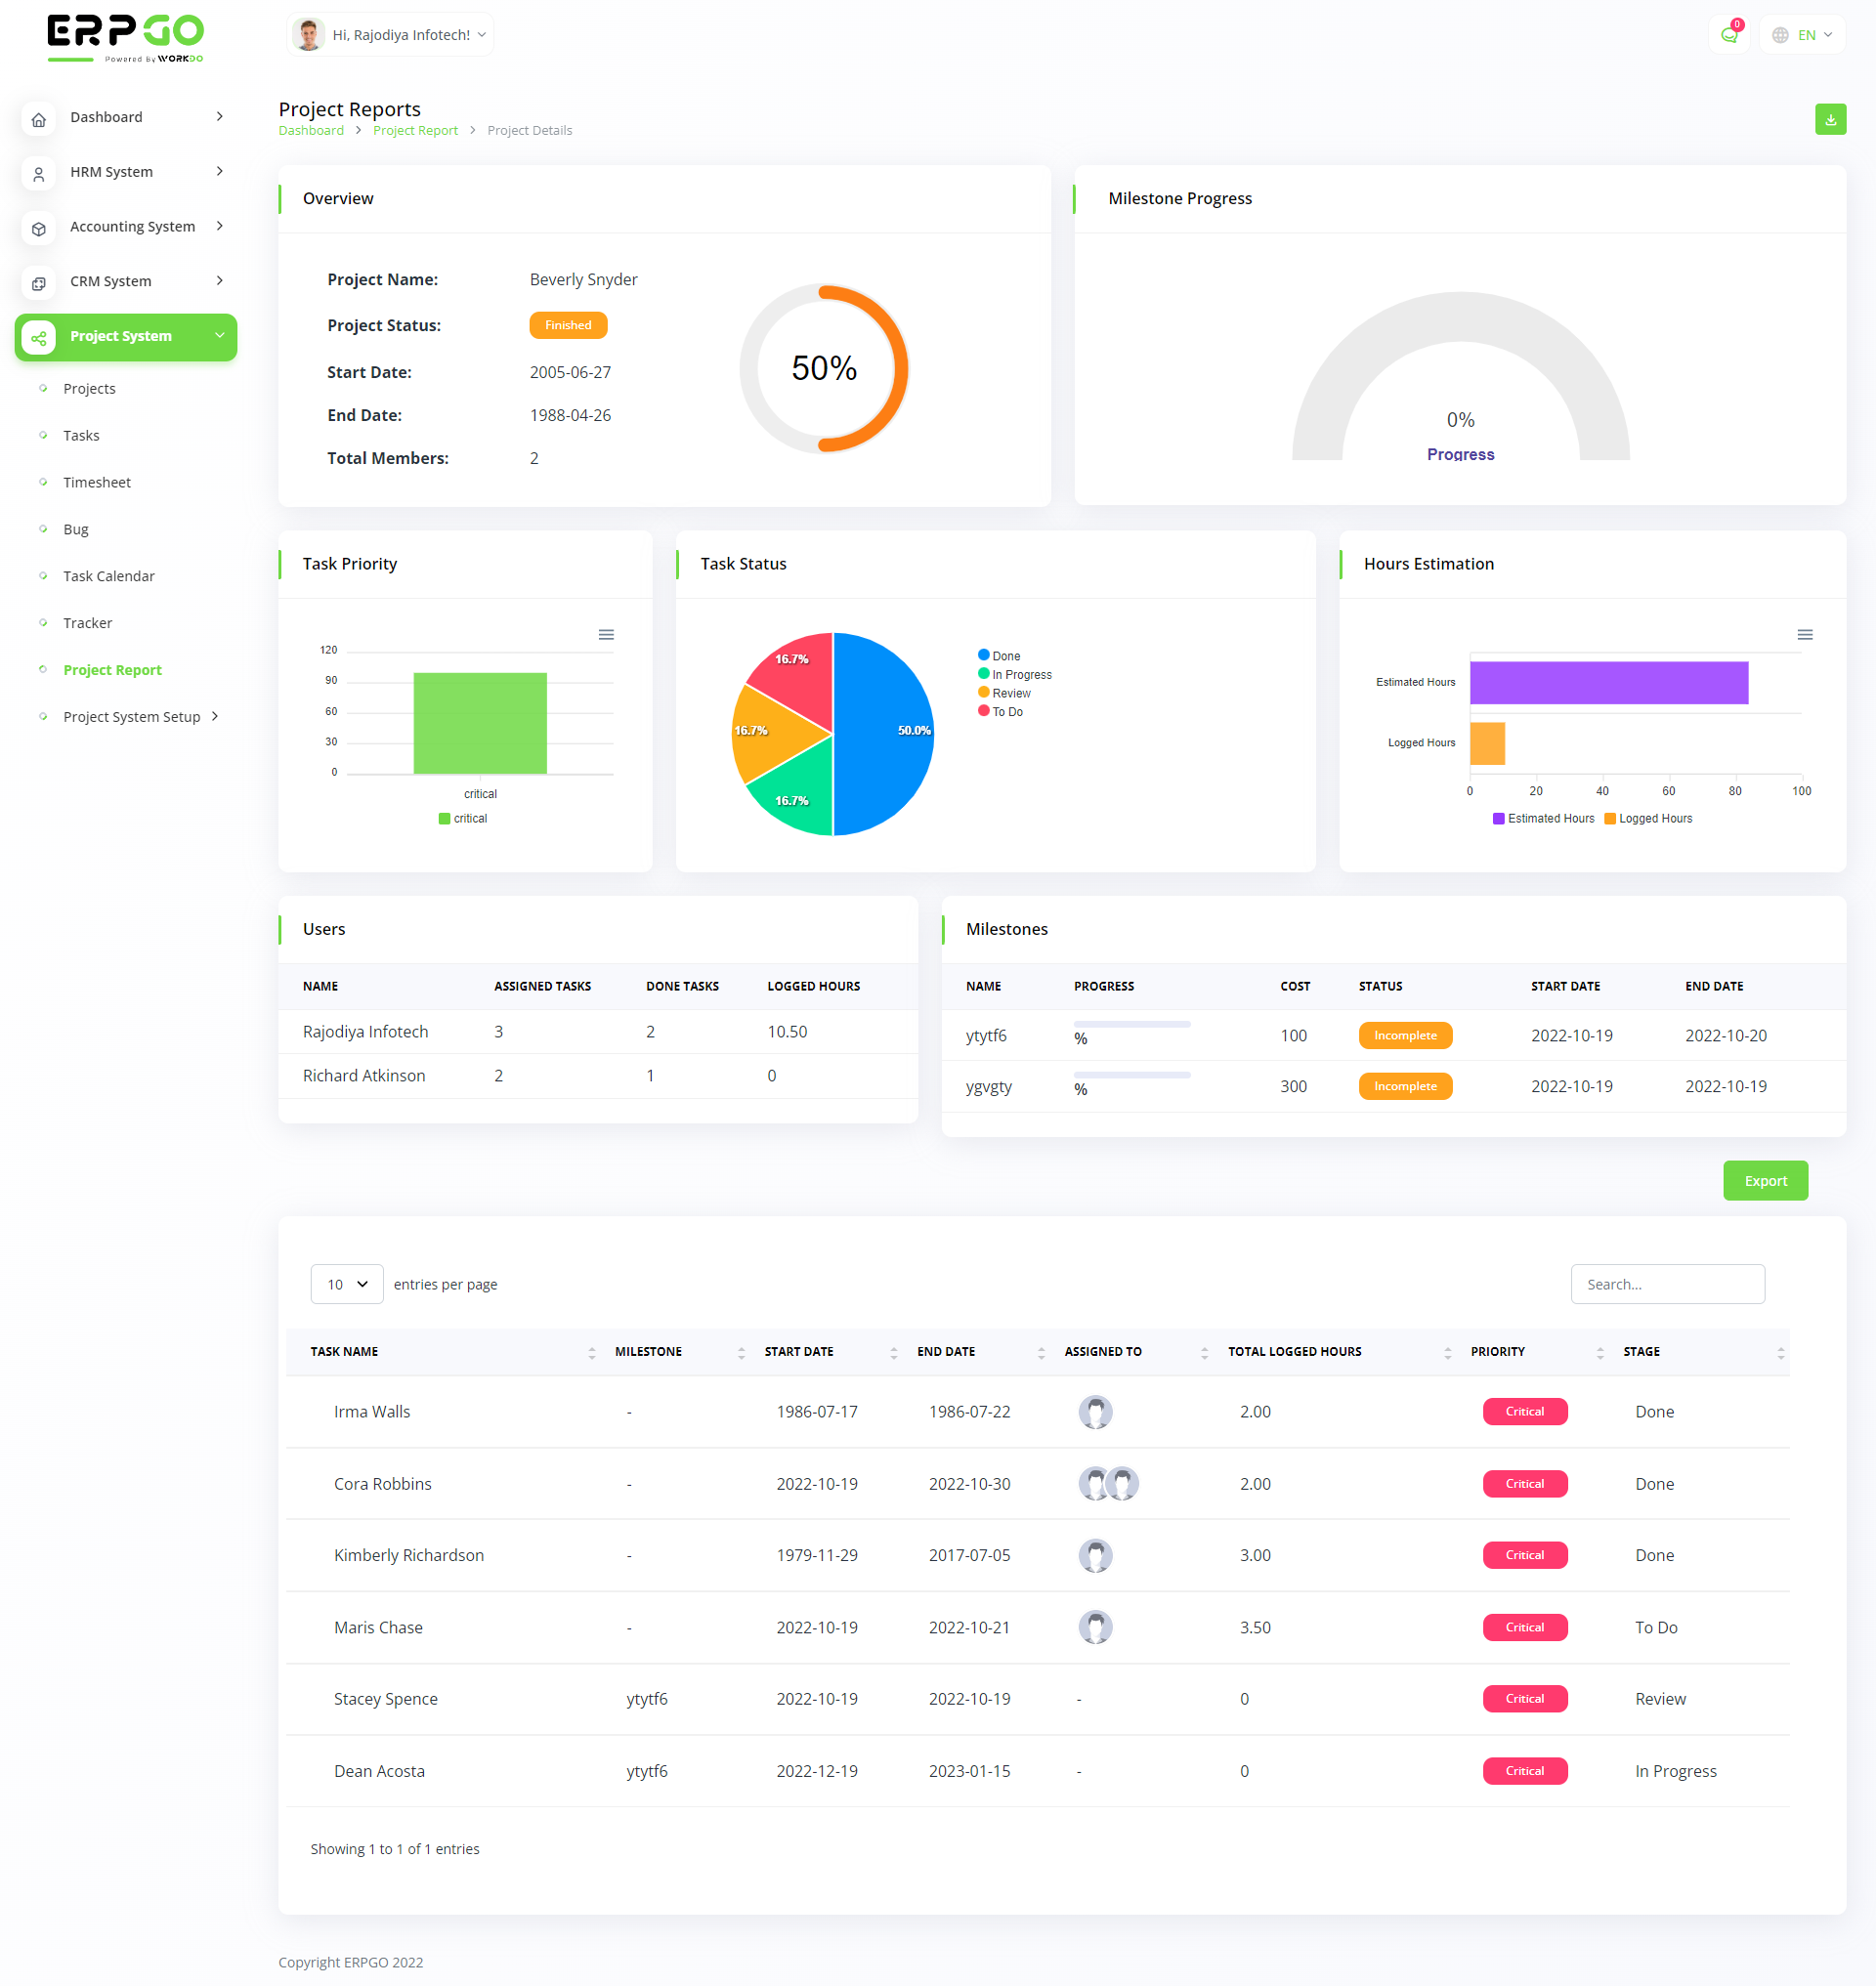Viewport: 1876px width, 1986px height.
Task: Click the Finished project status badge
Action: coord(568,326)
